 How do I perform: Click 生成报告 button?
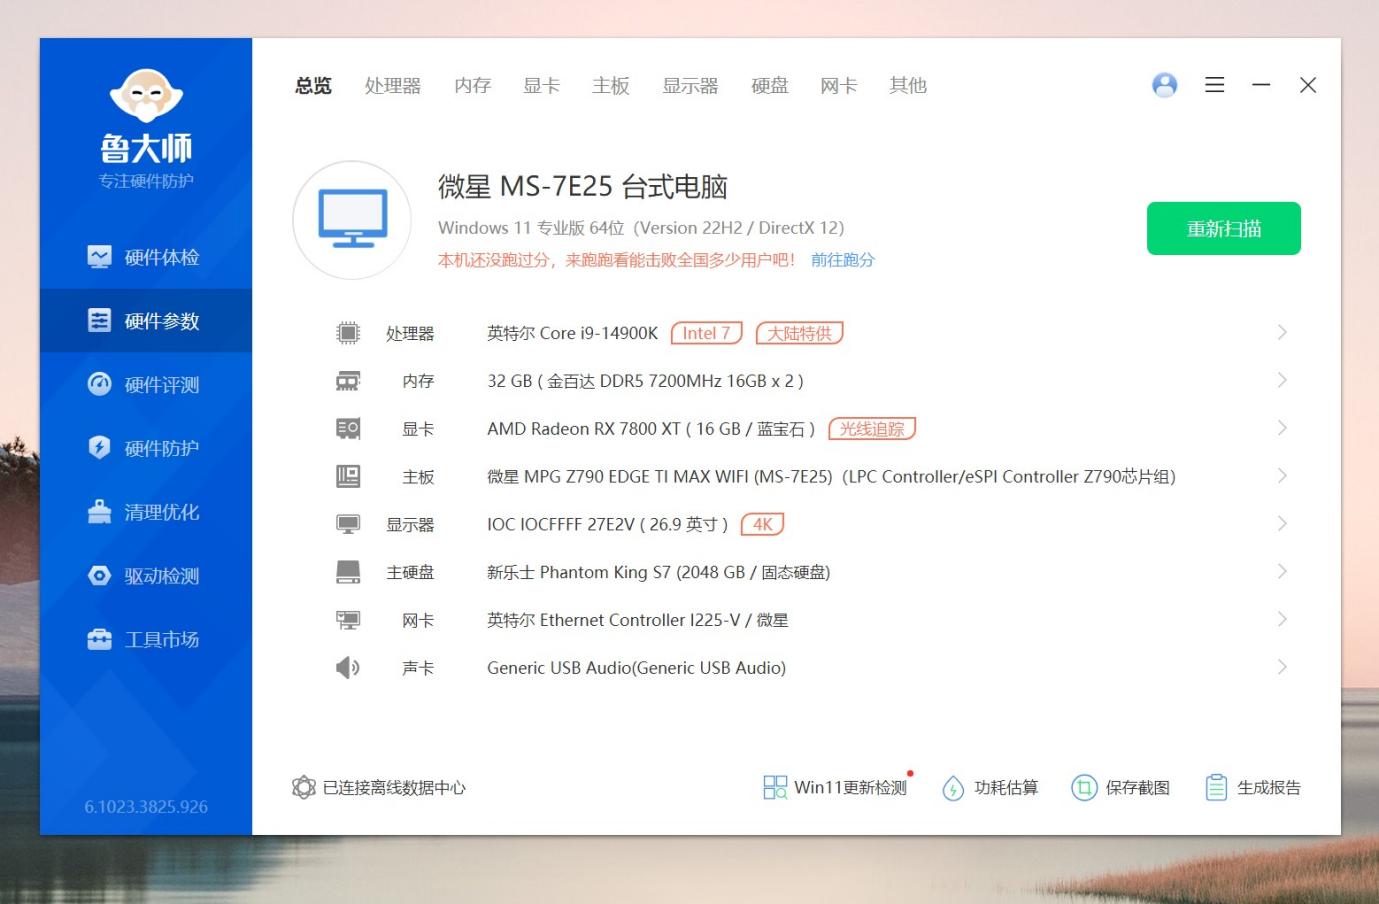click(x=1253, y=788)
